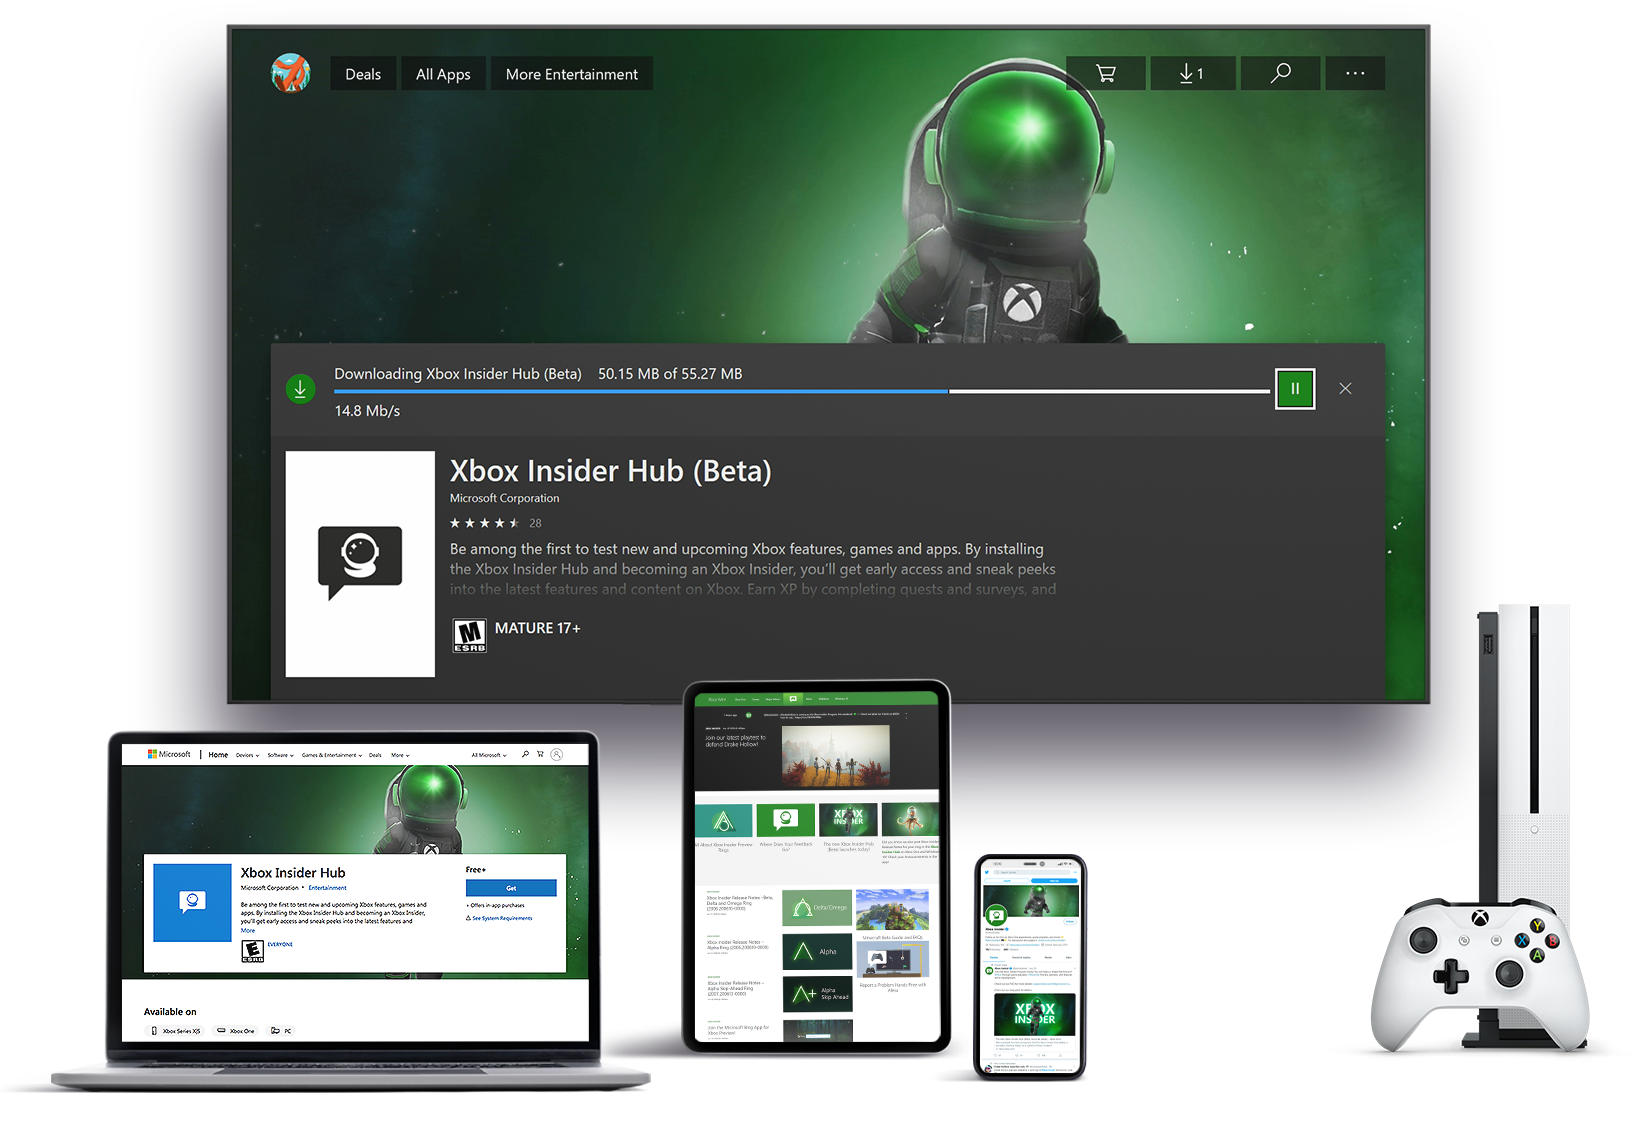Click the circular Store profile avatar top-left
The width and height of the screenshot is (1650, 1122).
[290, 73]
